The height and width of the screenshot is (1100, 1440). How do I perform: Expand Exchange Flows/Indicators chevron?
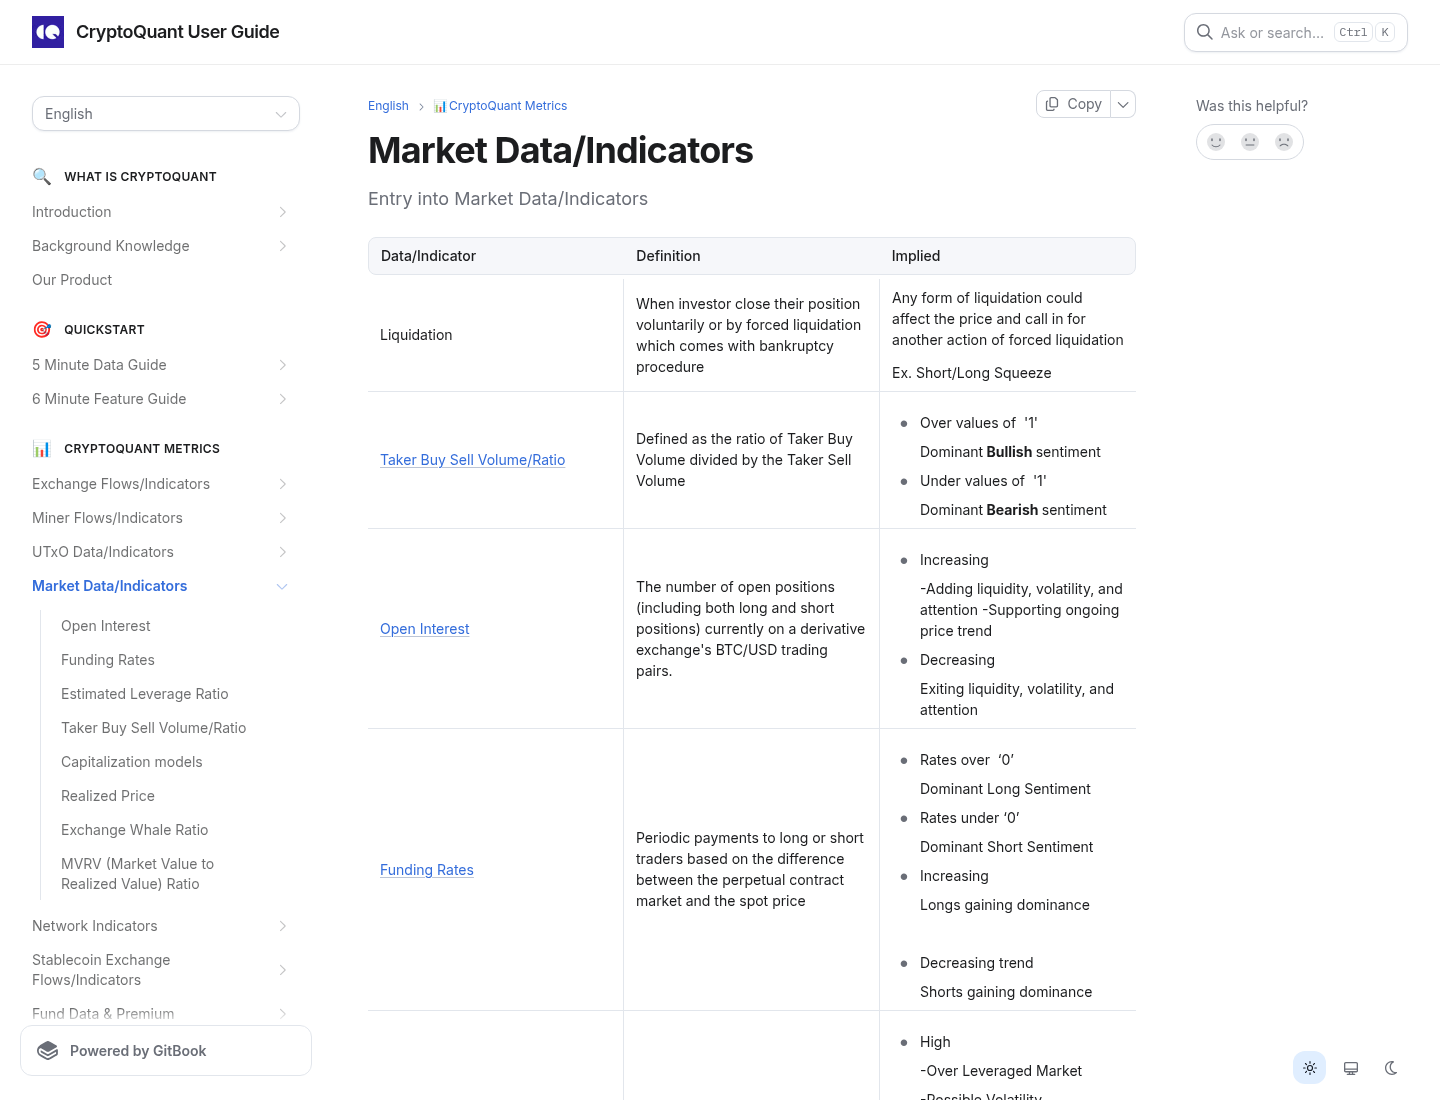tap(283, 484)
